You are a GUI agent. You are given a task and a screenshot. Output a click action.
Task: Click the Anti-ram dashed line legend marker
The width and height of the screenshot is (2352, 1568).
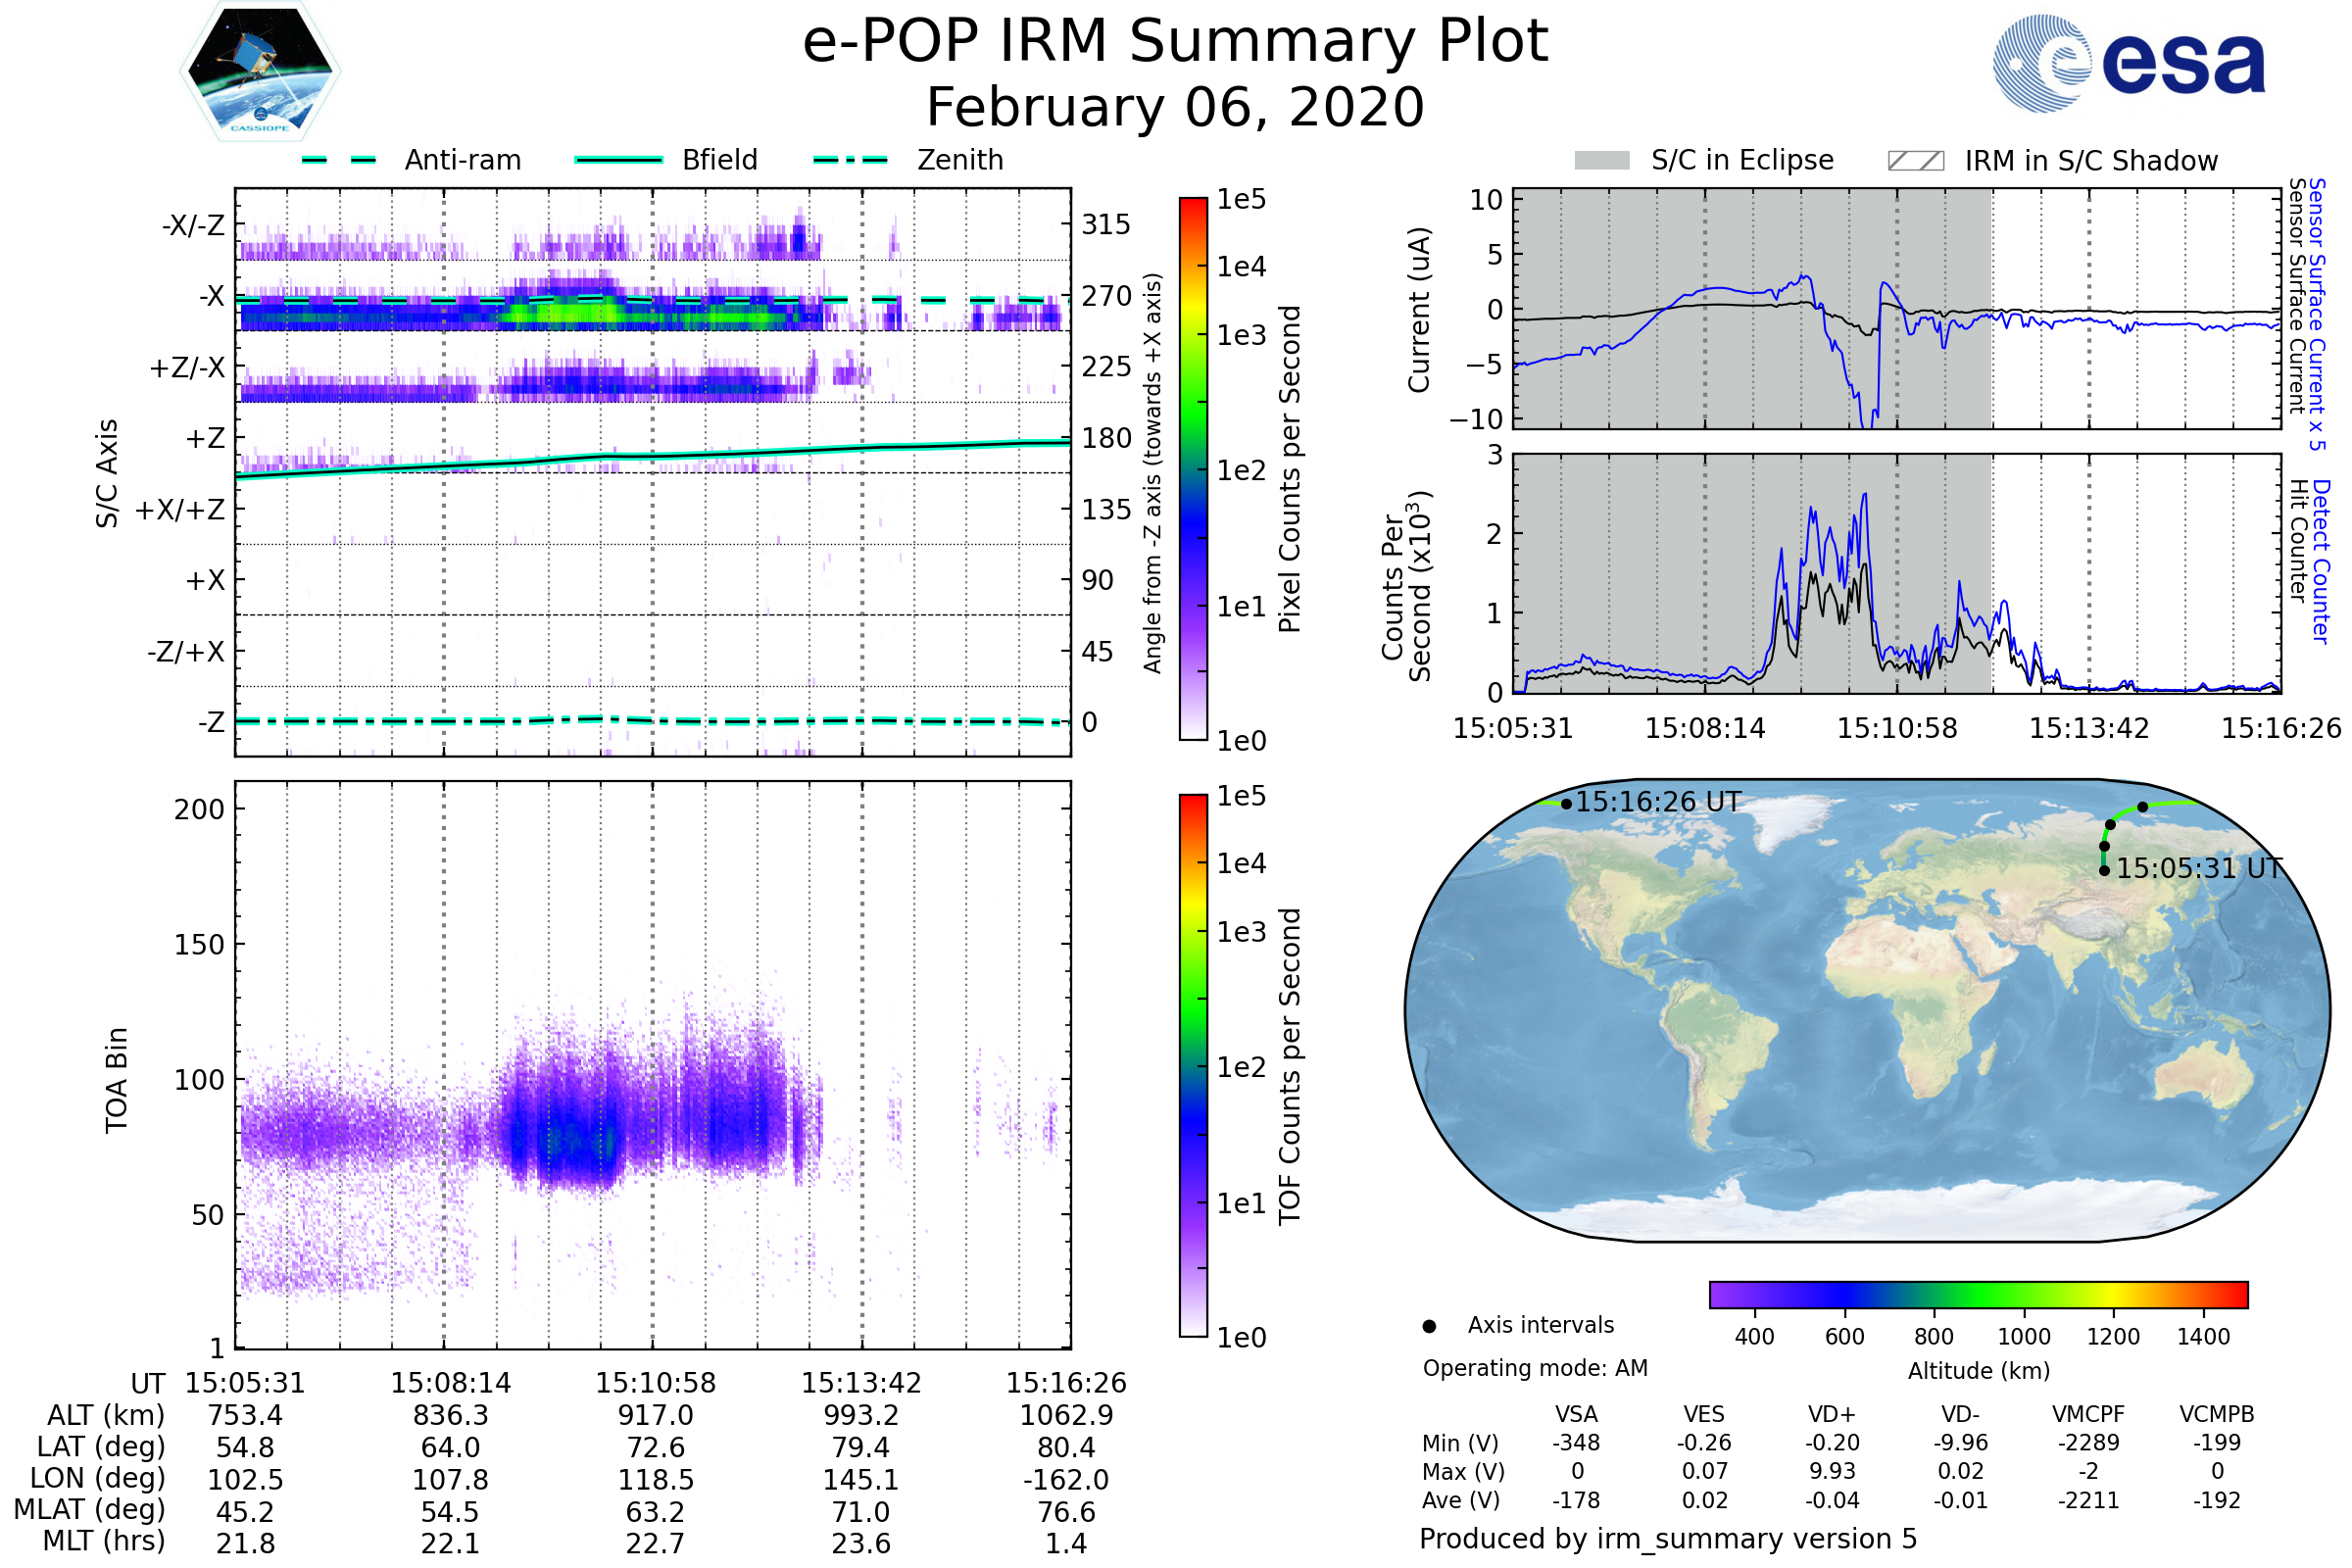[x=339, y=160]
